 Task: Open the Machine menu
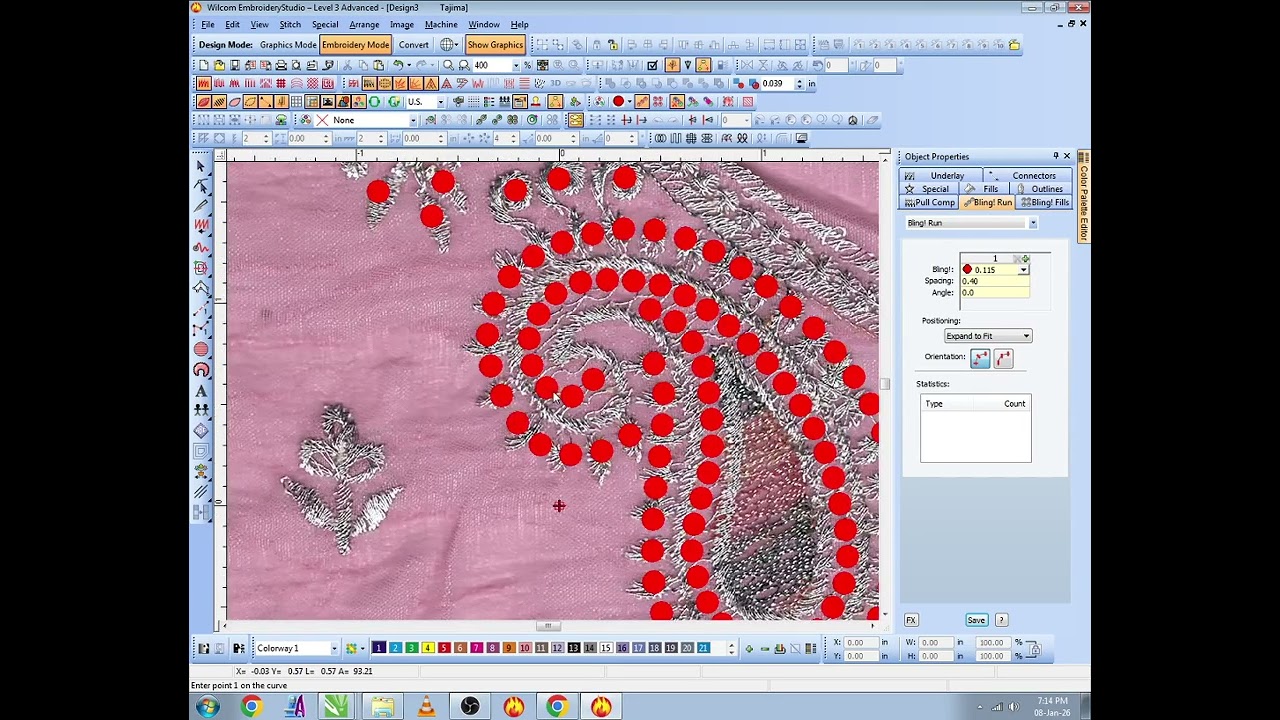coord(441,25)
